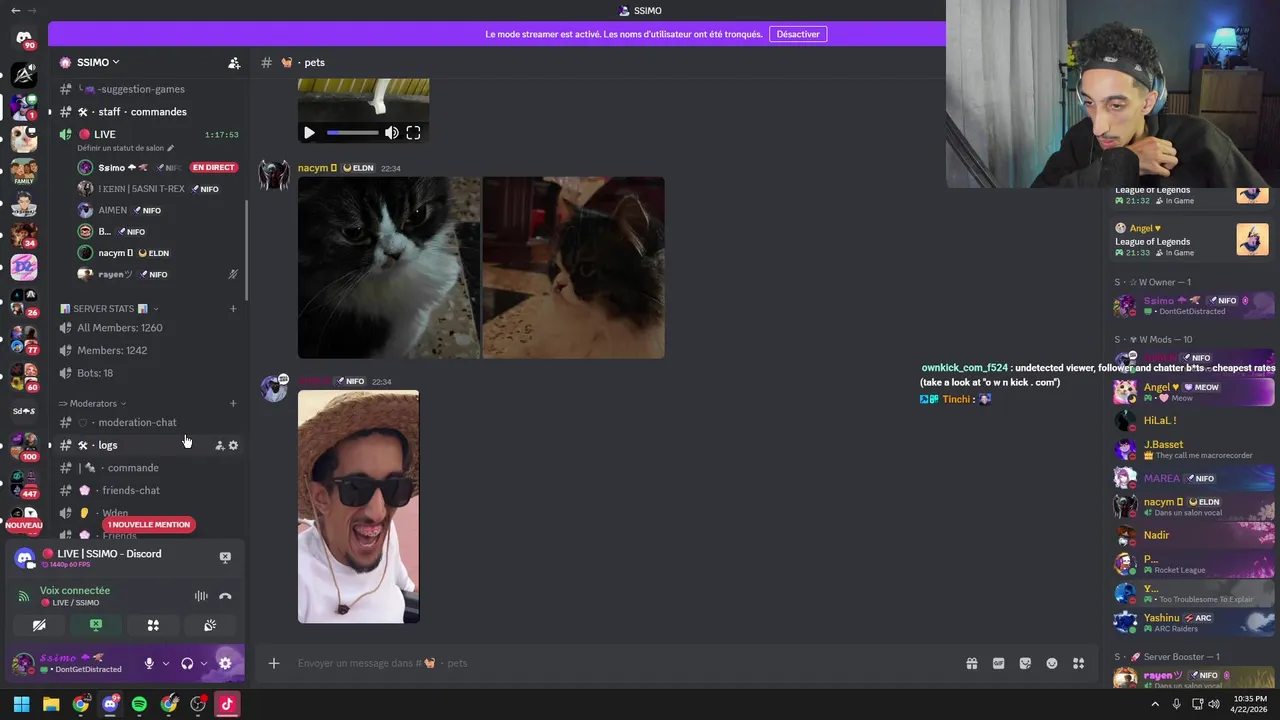
Task: Add channel to Moderators category
Action: 233,403
